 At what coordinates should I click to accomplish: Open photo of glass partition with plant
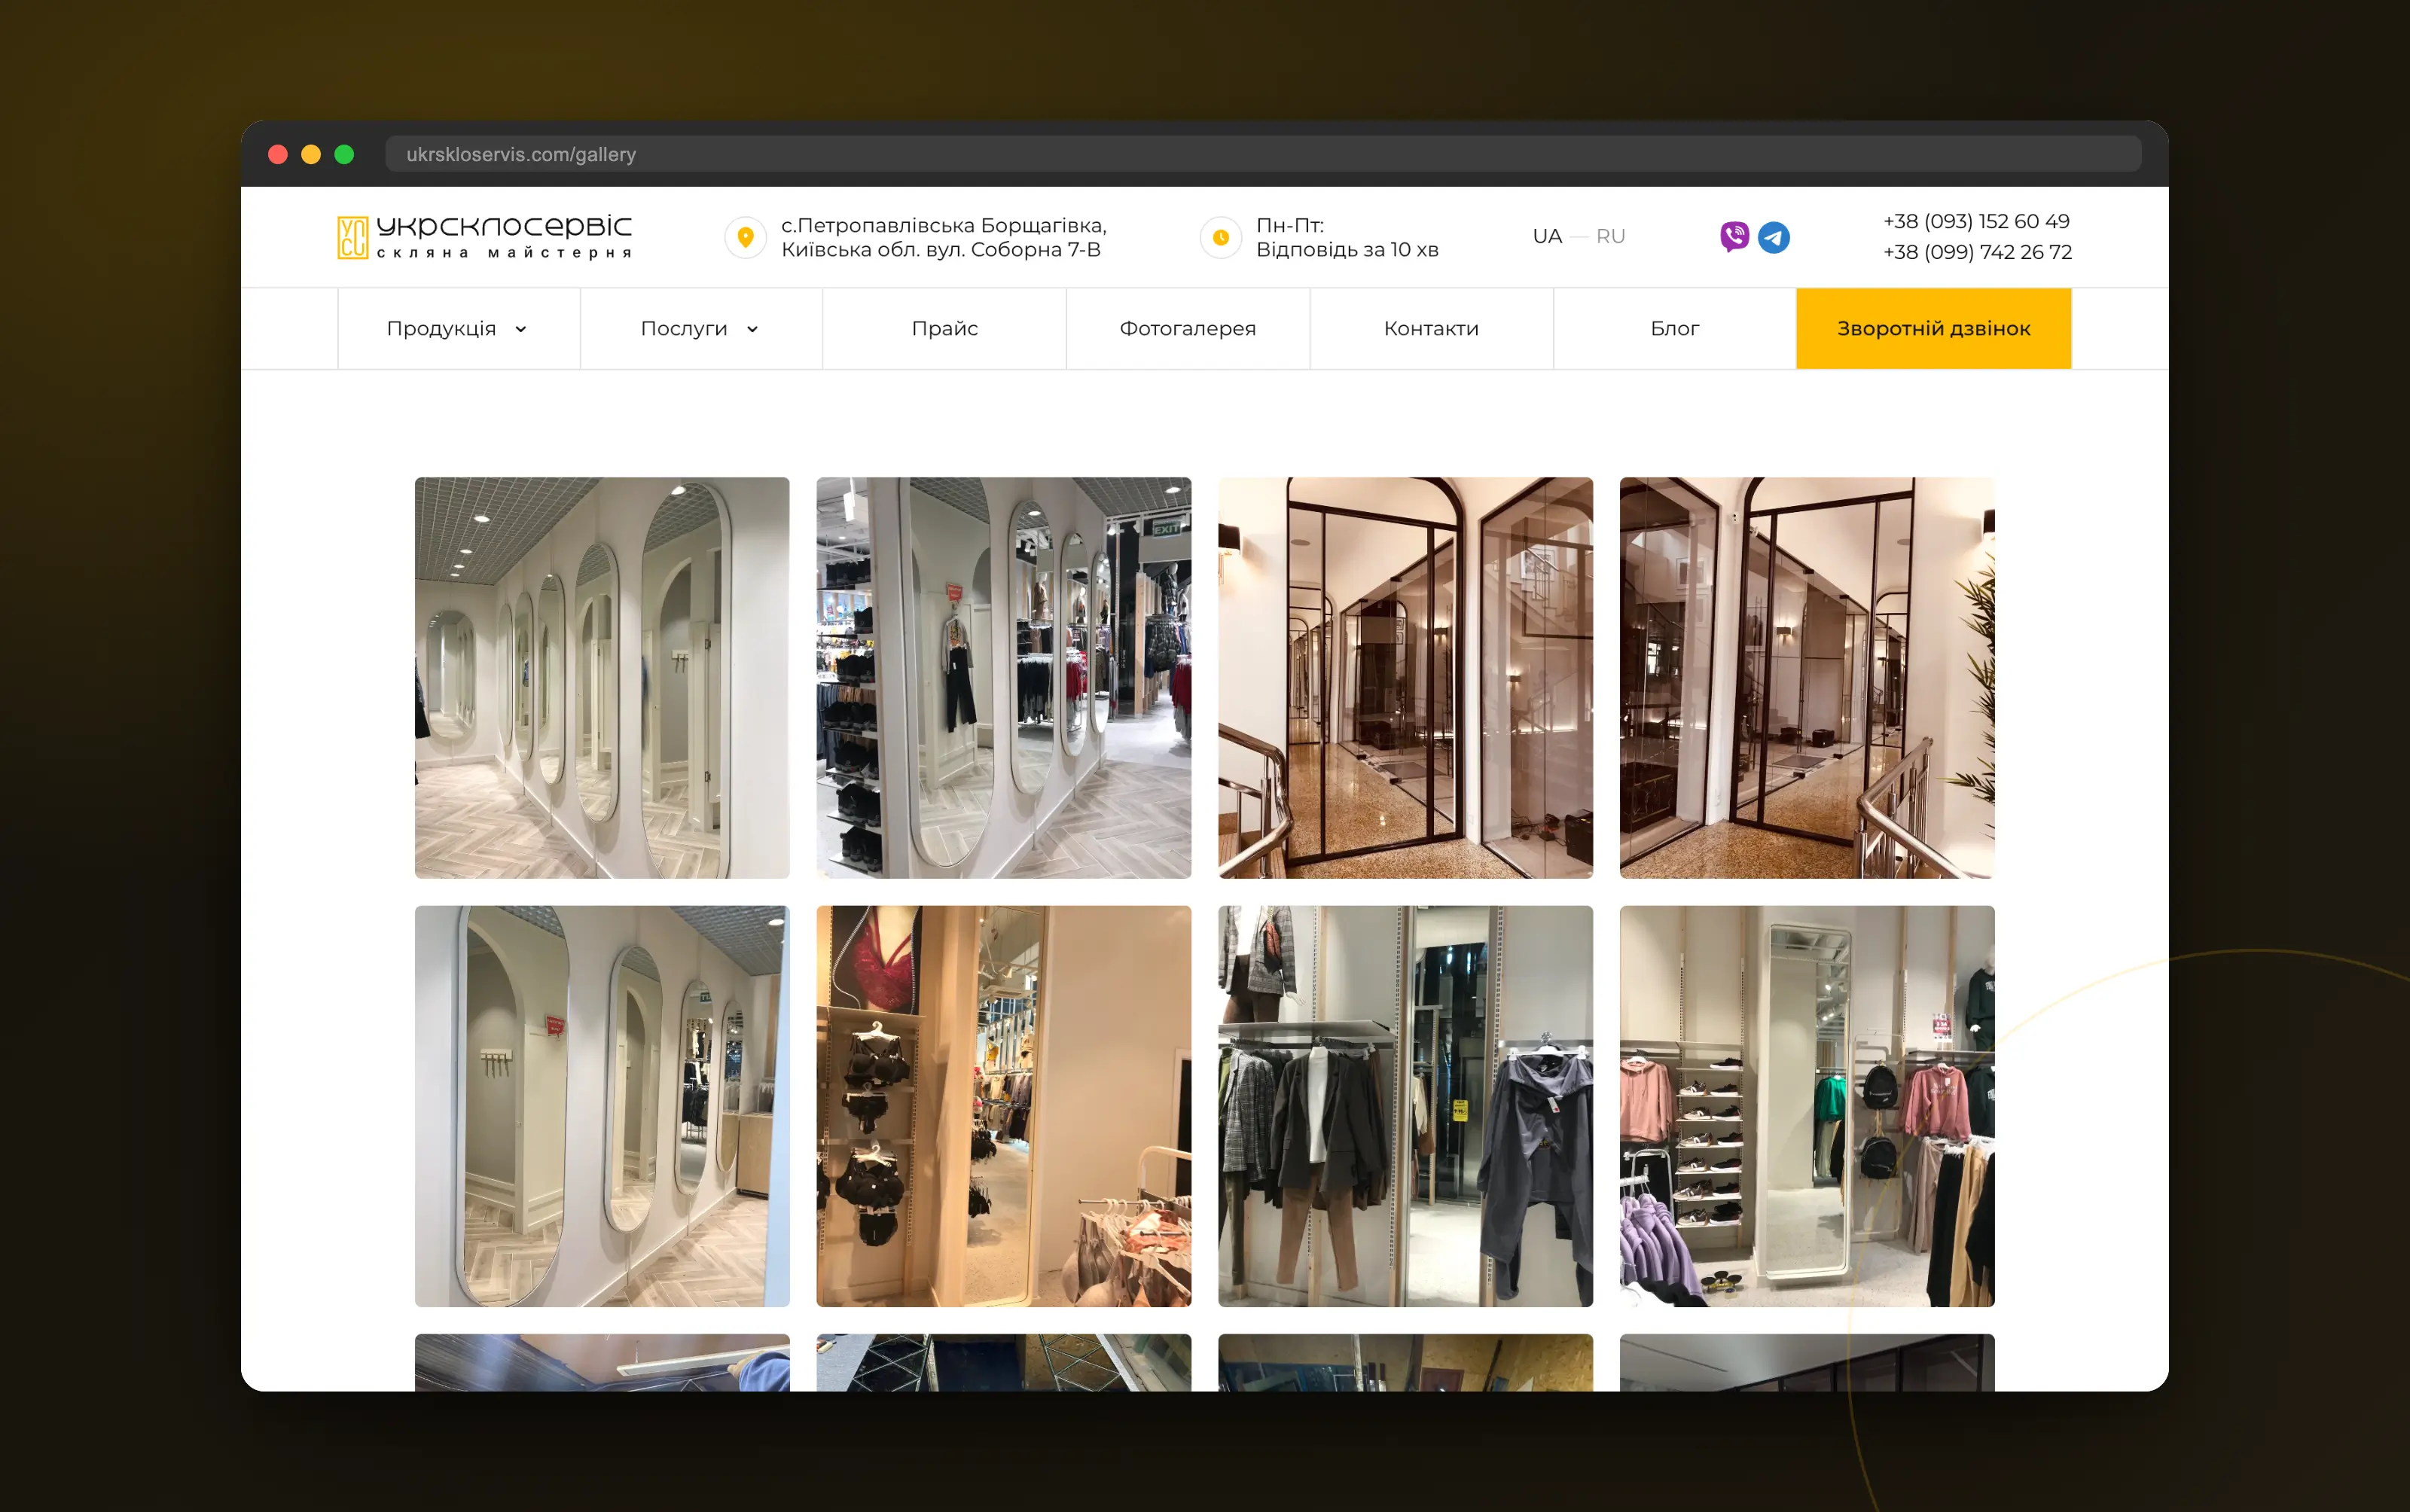[x=1806, y=678]
